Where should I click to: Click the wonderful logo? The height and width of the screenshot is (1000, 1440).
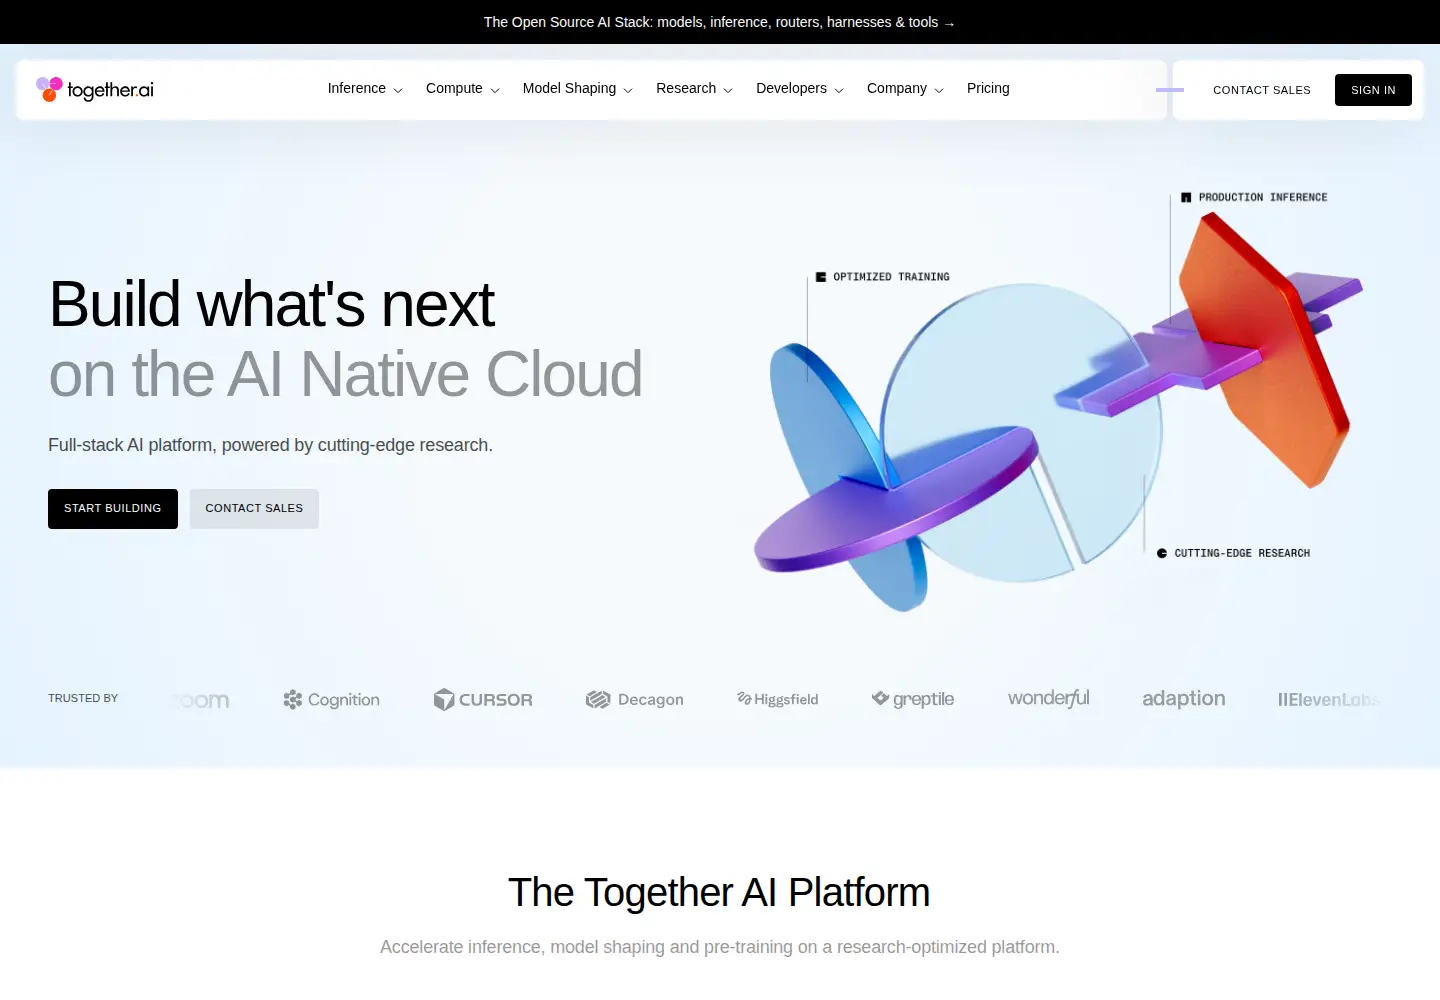[1049, 698]
